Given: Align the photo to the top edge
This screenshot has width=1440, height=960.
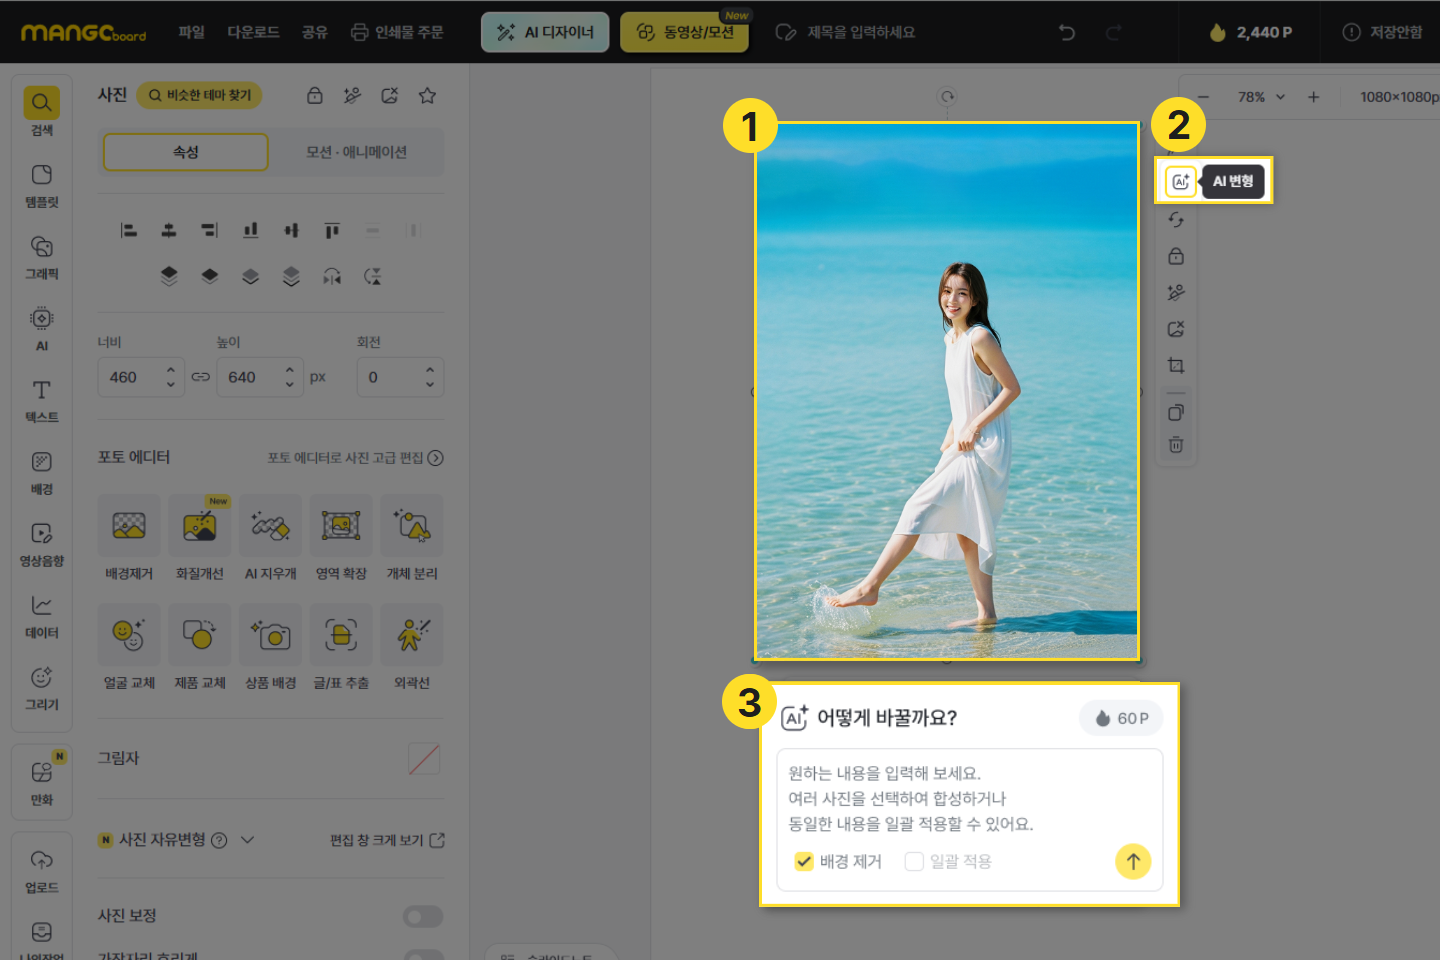Looking at the screenshot, I should 332,230.
